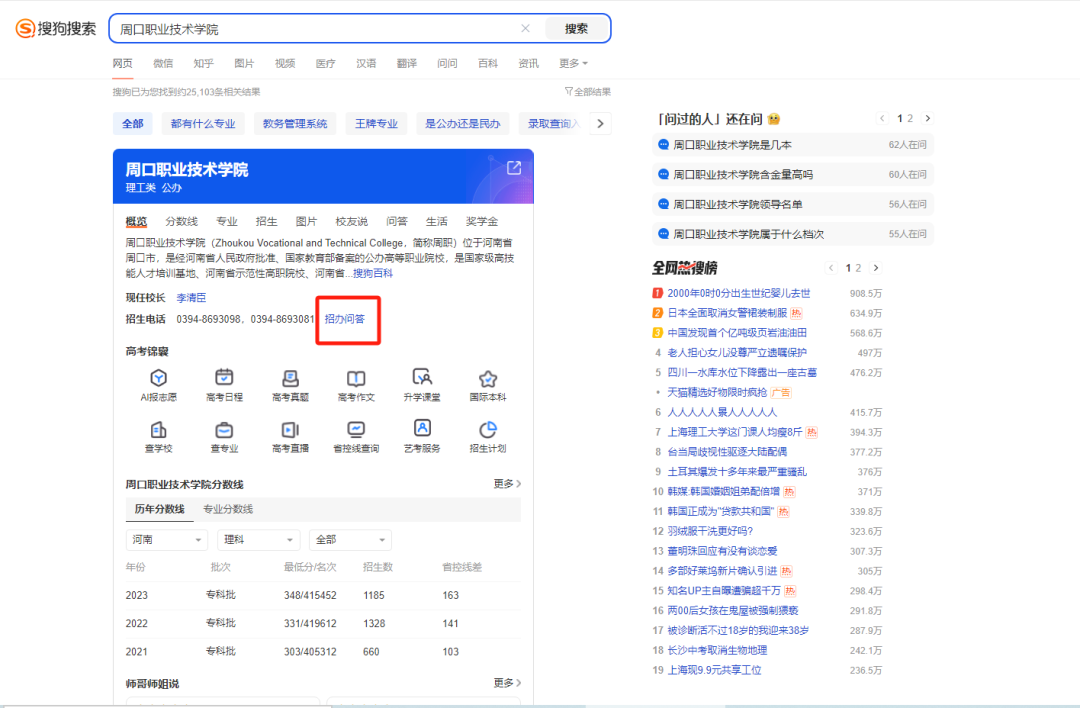Open the 全部结果 filter
Screen dimensions: 1080x708
coord(588,92)
